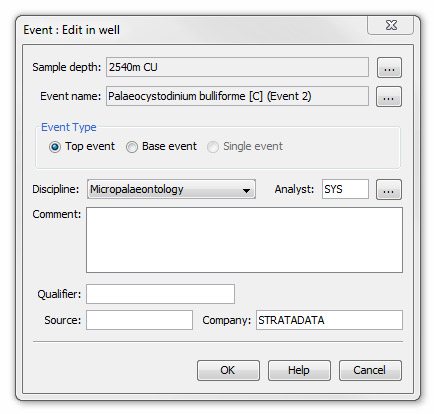Confirm changes with the OK button
Screen dimensions: 434x414
[228, 370]
